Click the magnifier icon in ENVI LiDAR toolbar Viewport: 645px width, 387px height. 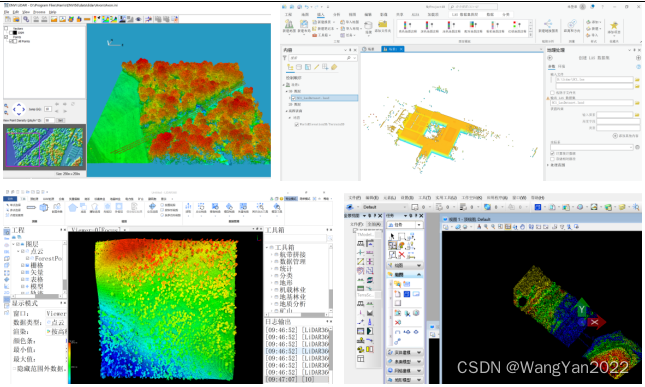pos(26,19)
